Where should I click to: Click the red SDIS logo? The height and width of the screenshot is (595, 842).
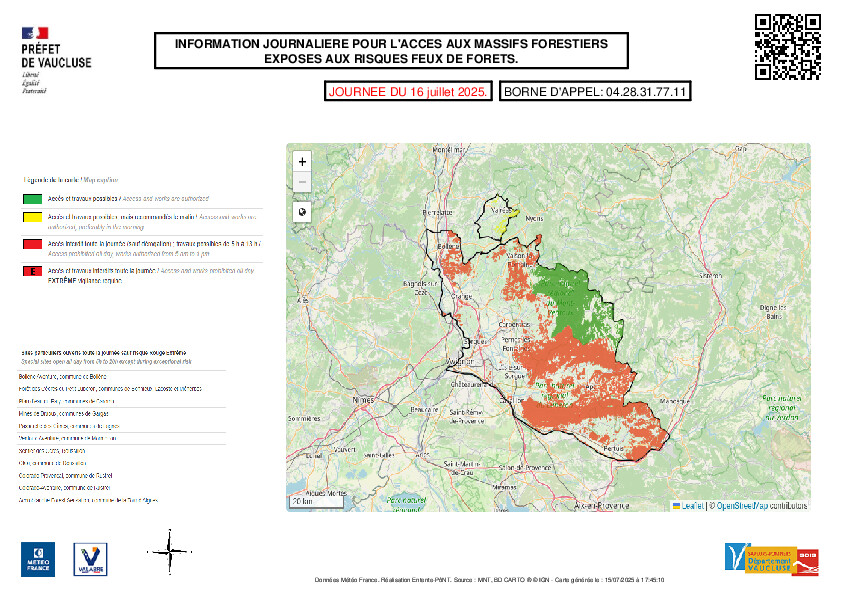tap(806, 561)
